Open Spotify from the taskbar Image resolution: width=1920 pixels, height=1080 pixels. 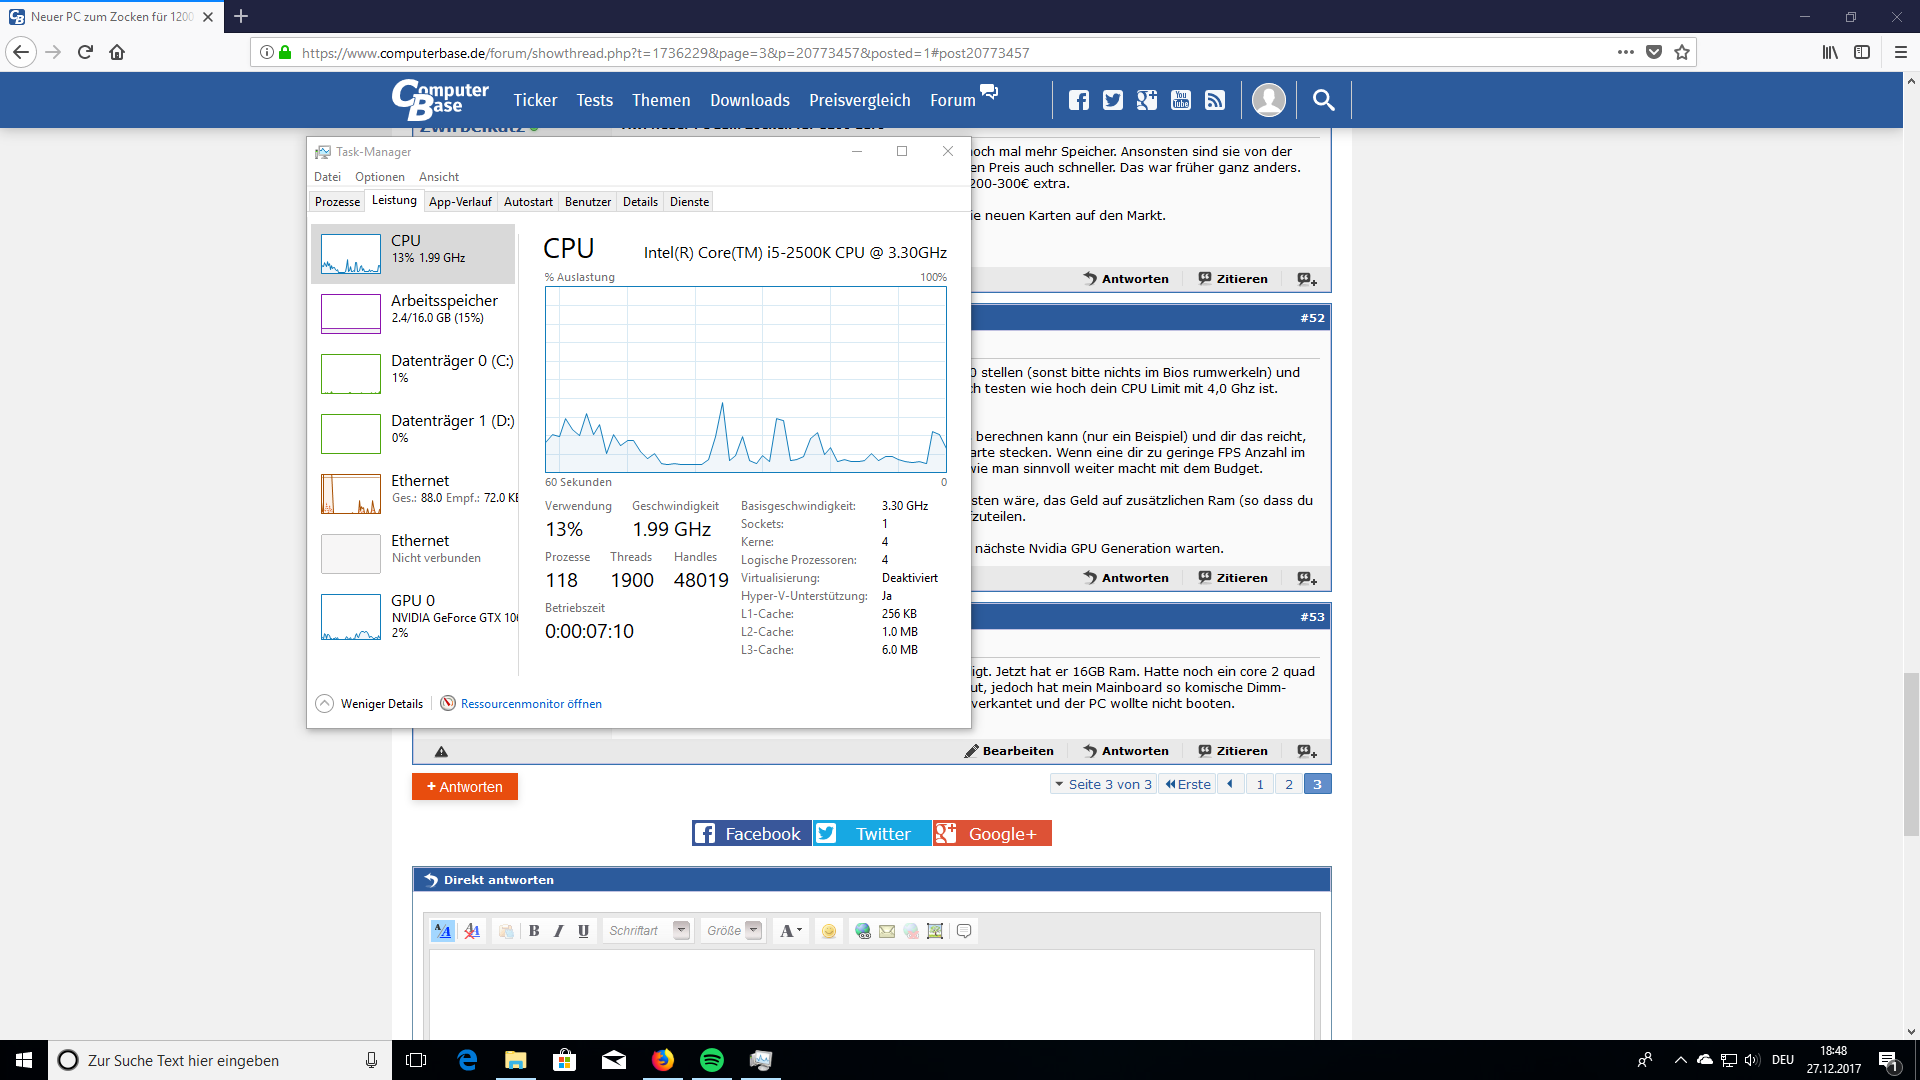click(x=712, y=1060)
